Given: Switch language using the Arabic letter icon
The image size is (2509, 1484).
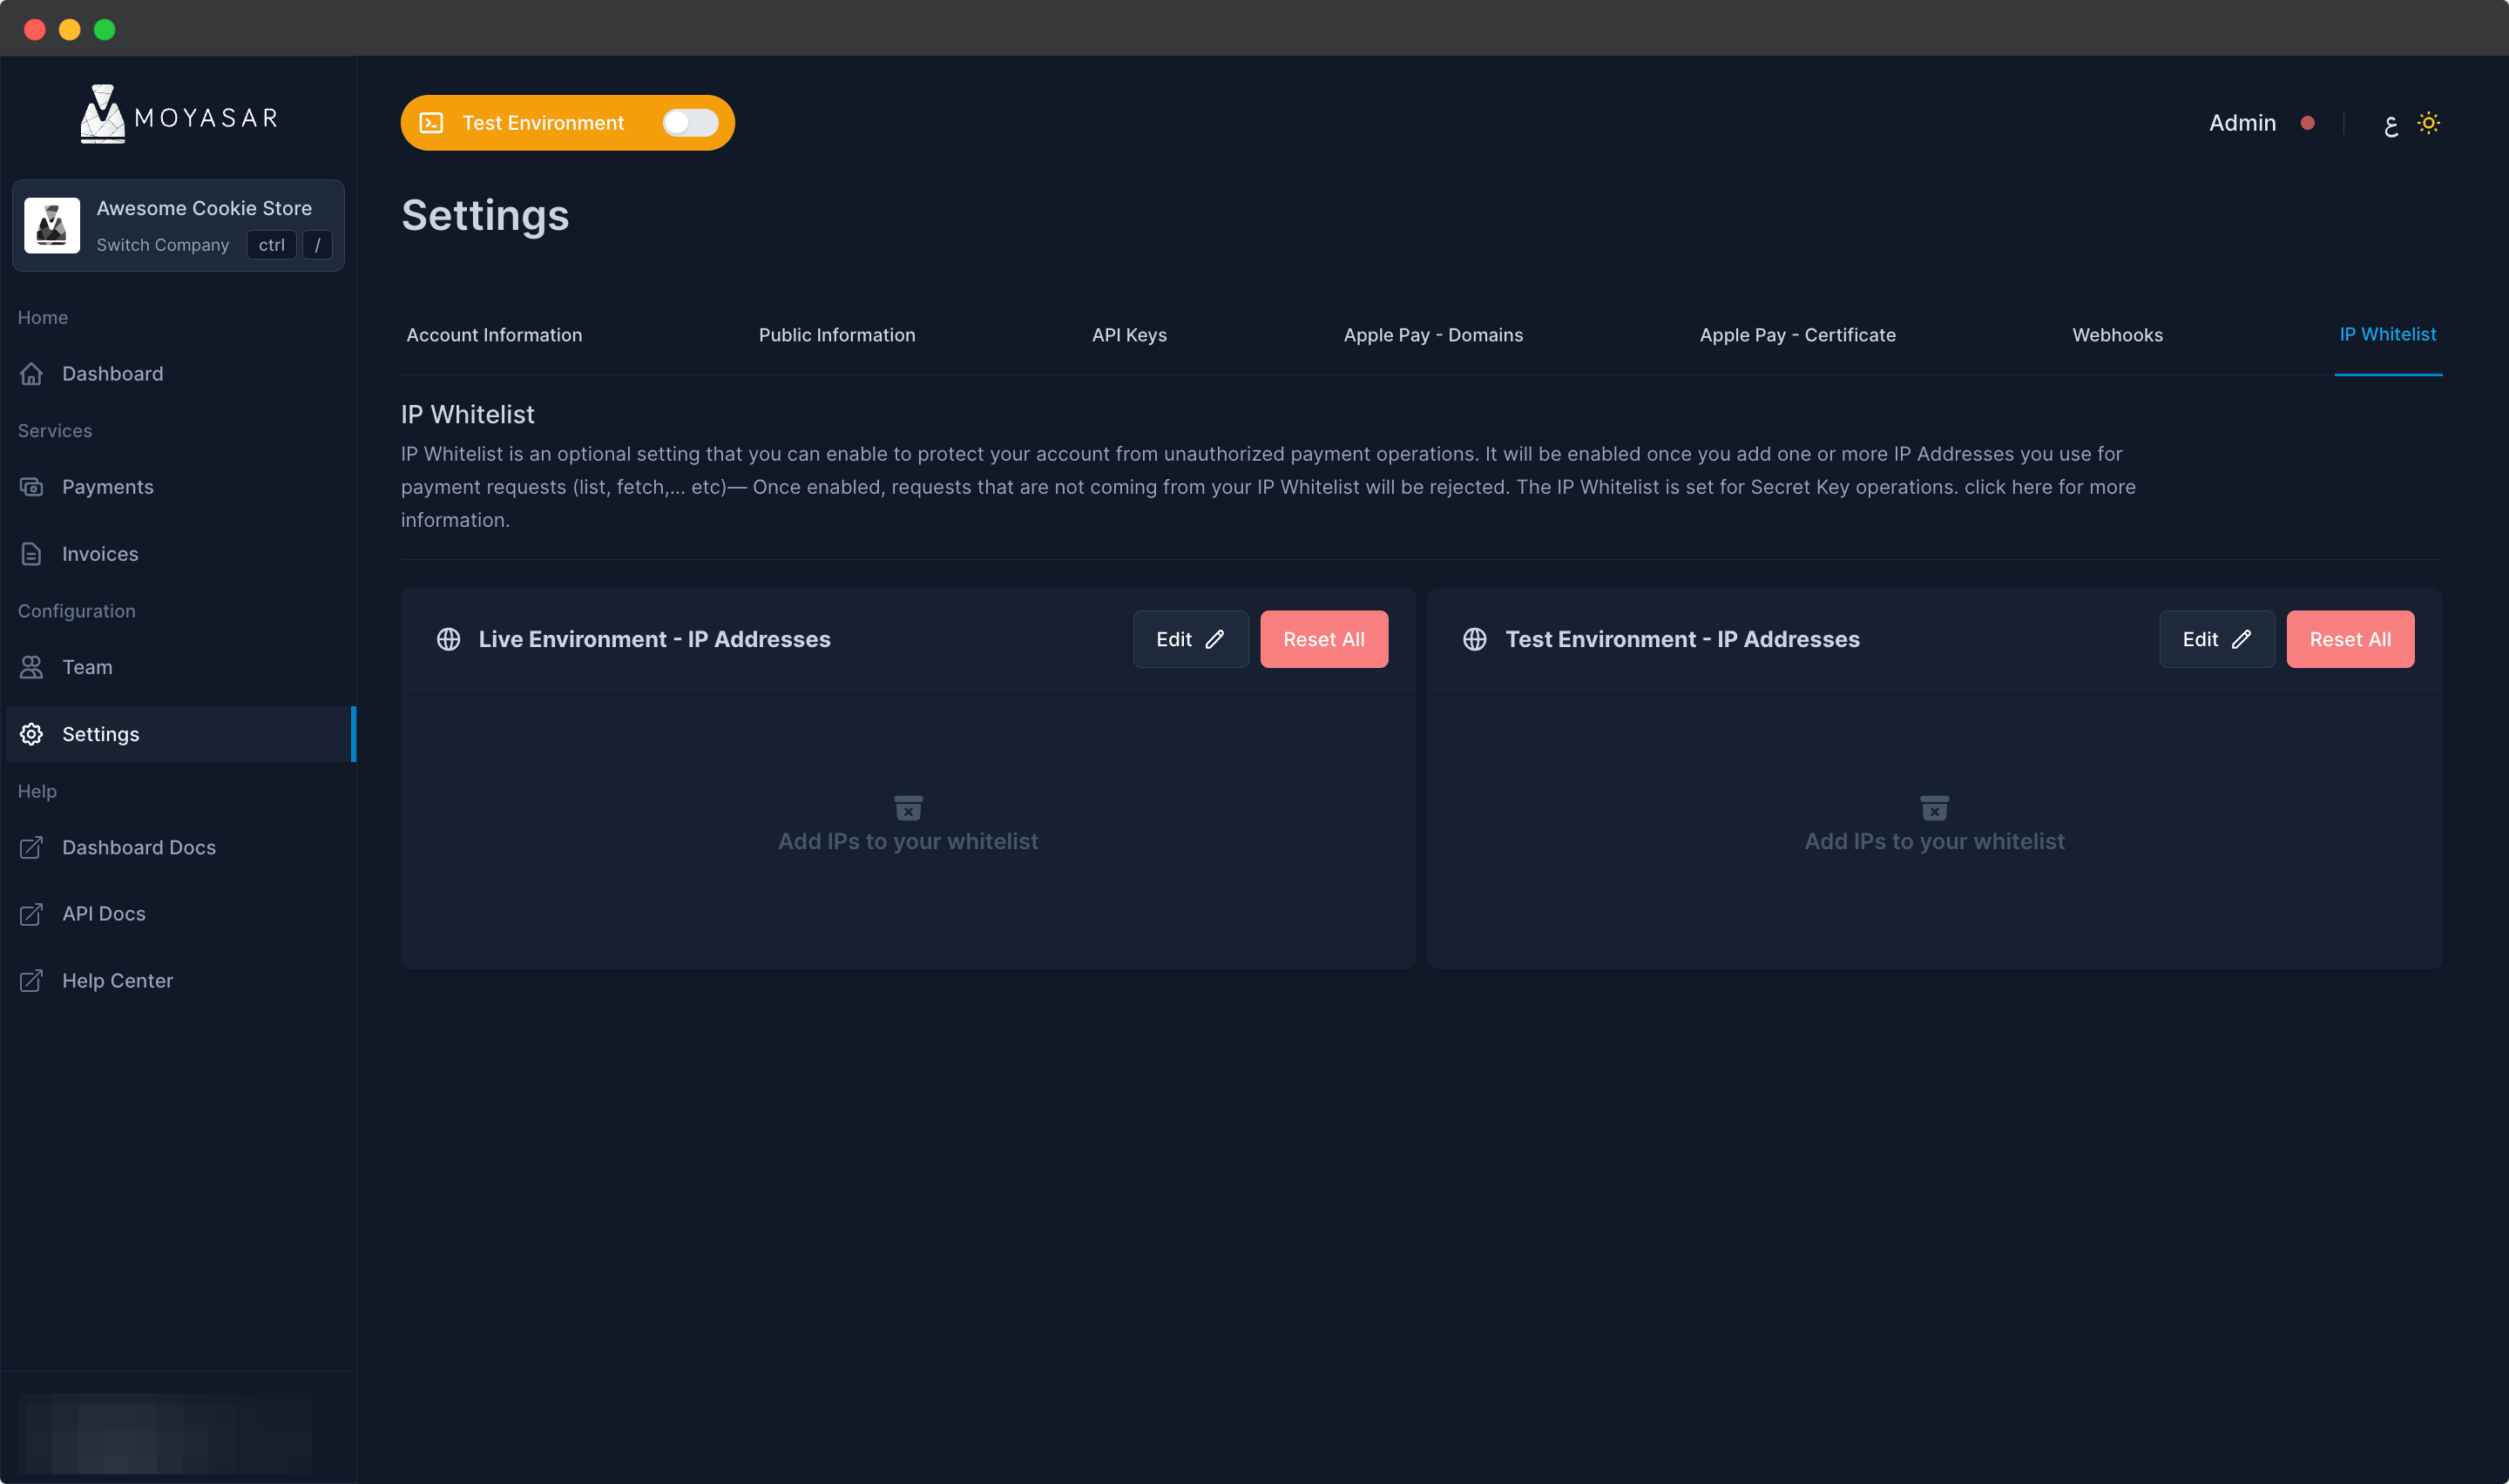Looking at the screenshot, I should [x=2390, y=125].
